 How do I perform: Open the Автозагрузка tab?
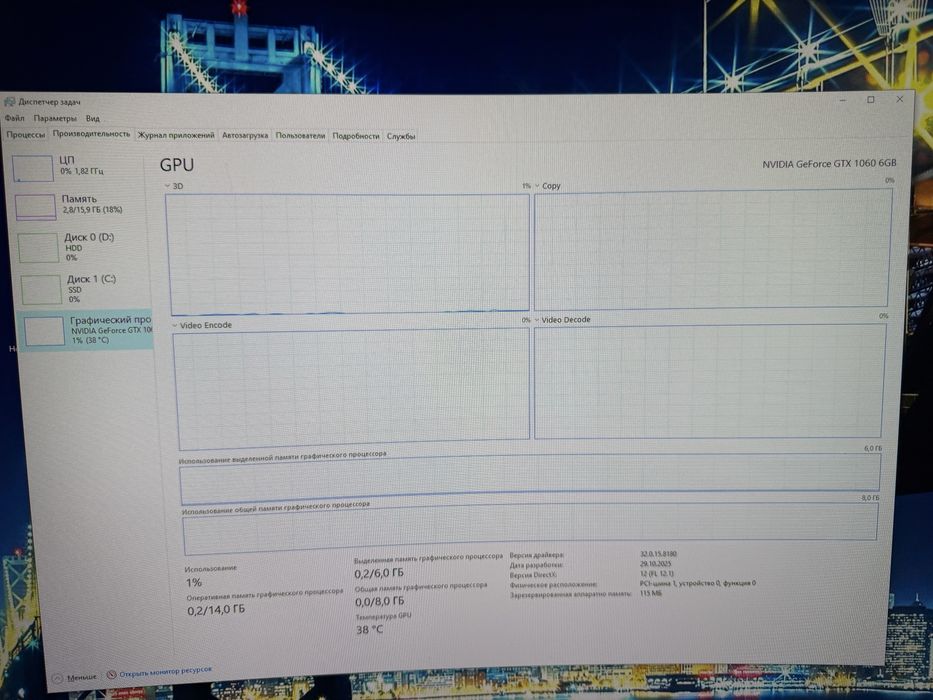click(x=245, y=136)
